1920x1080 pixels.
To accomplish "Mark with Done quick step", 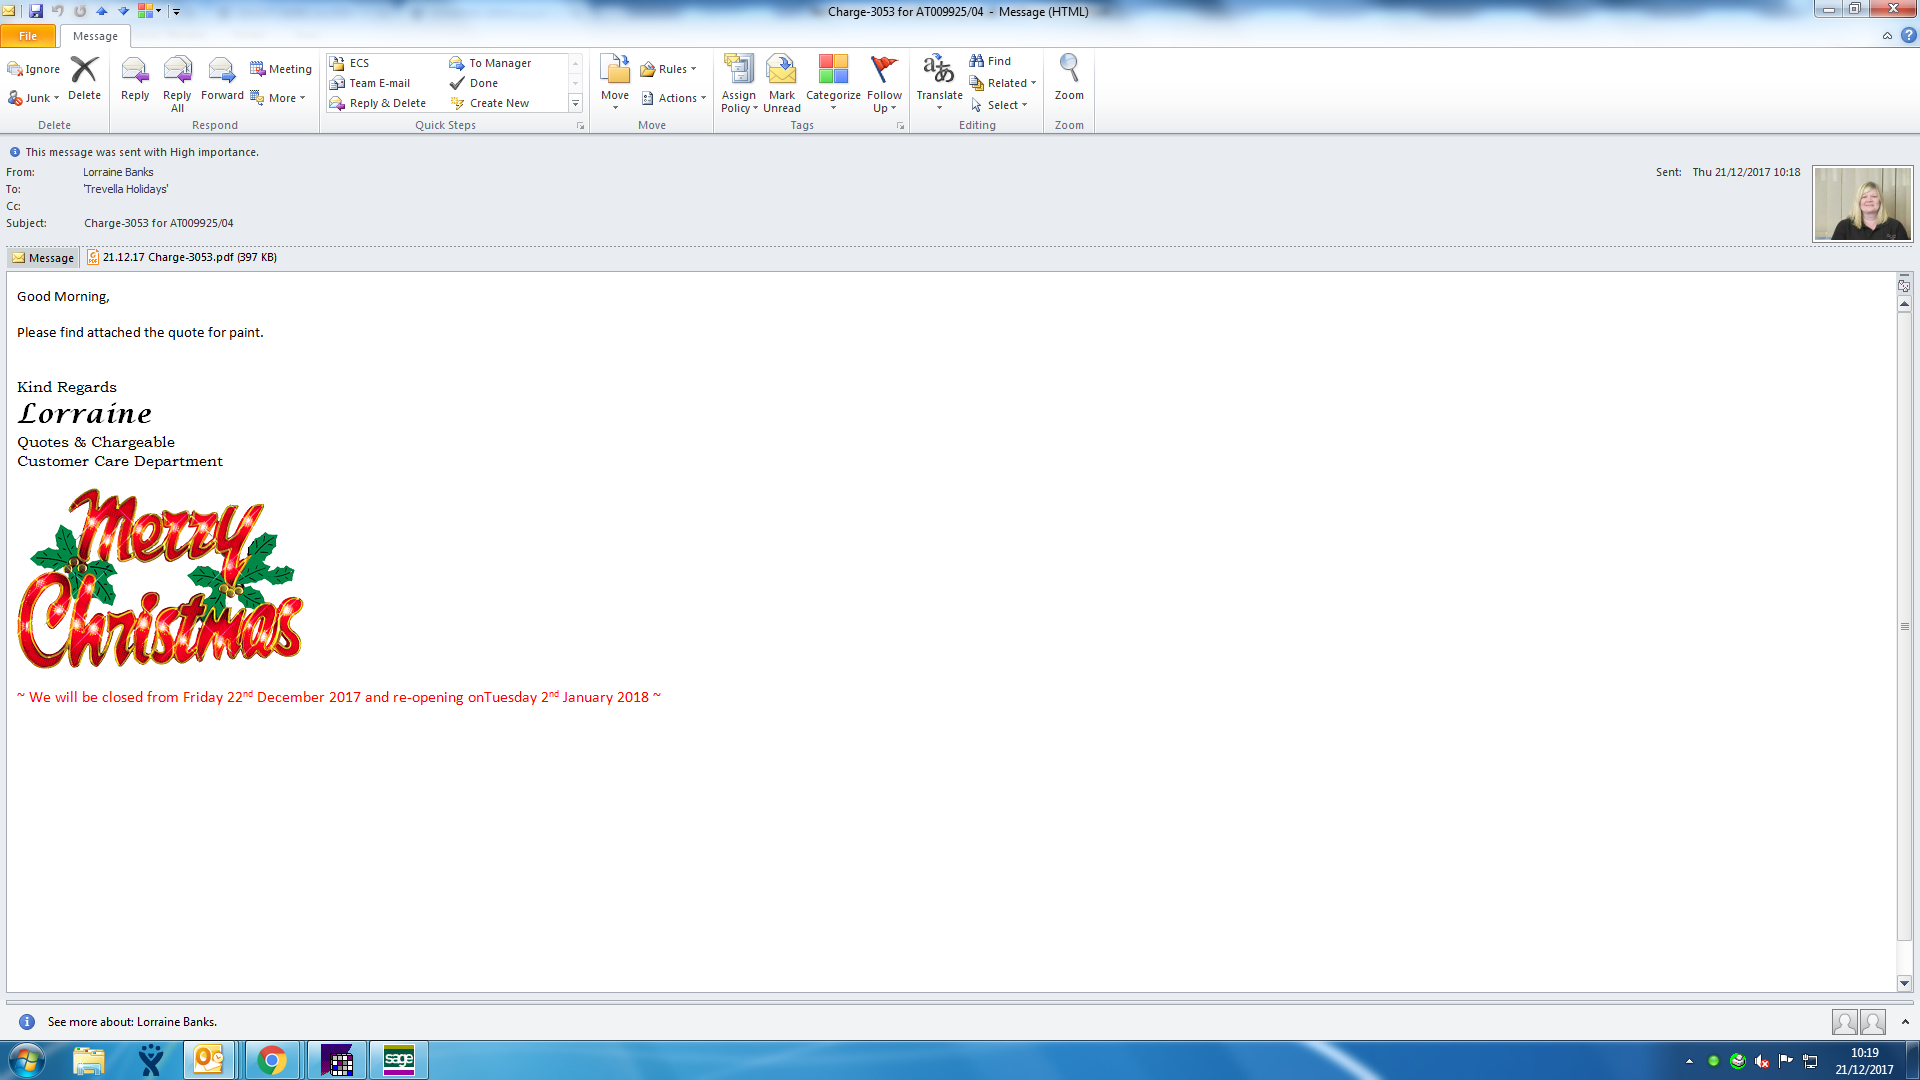I will (483, 83).
